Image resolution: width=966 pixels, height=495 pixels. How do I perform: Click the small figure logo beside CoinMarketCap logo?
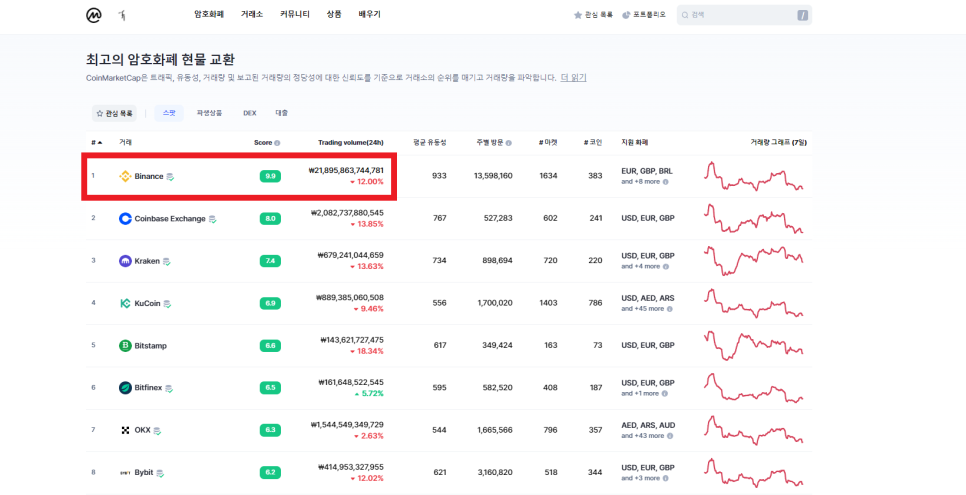[x=123, y=15]
